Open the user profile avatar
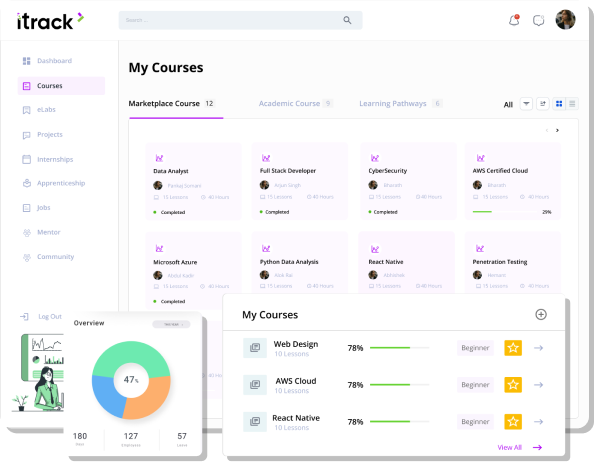 click(565, 19)
